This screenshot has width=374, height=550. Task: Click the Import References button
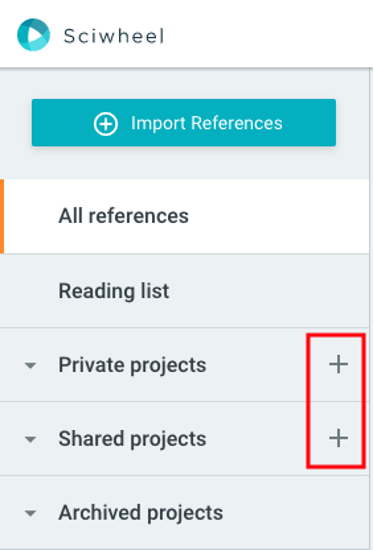coord(183,123)
